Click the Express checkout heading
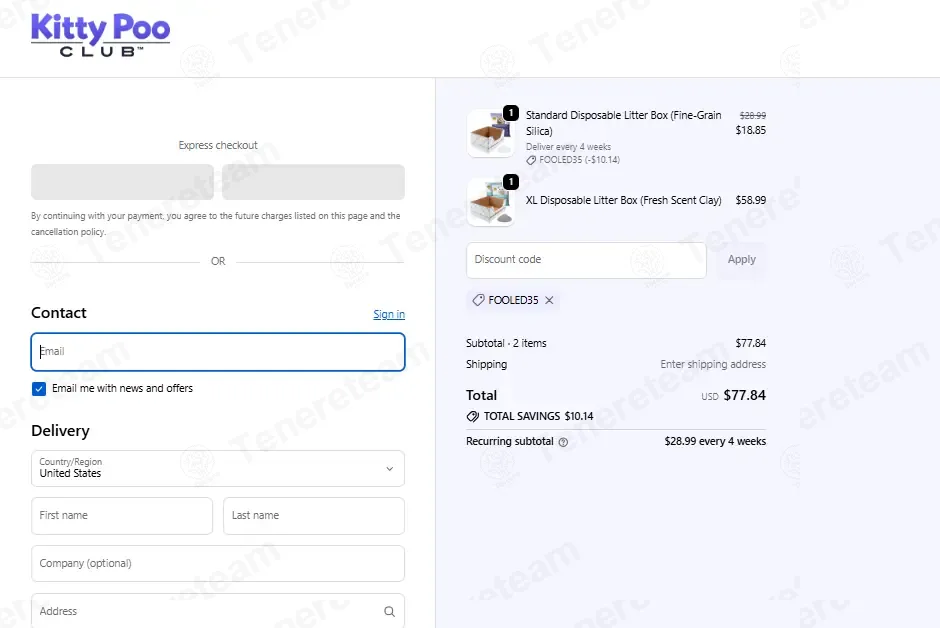 [x=218, y=146]
